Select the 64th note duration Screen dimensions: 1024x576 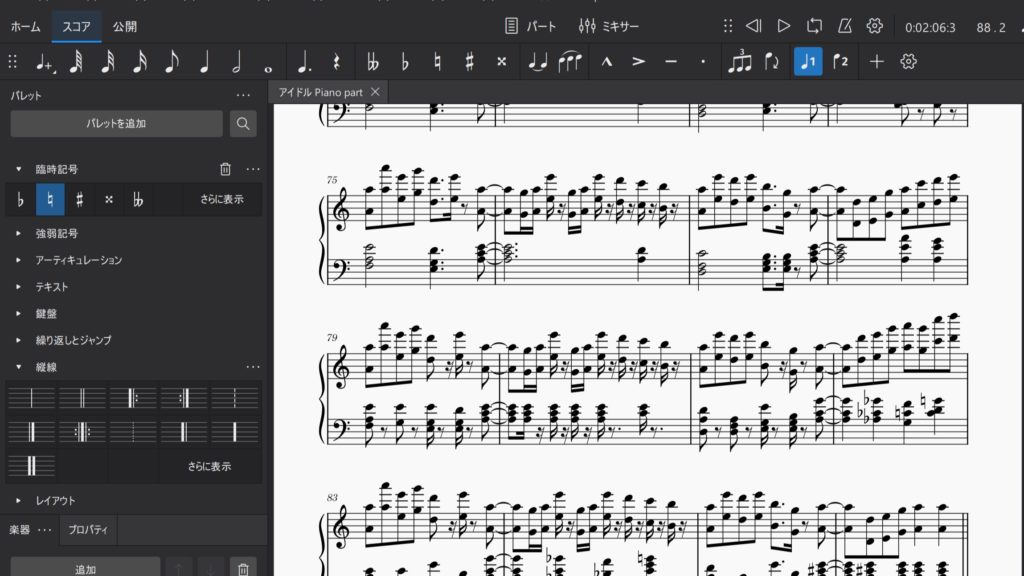76,61
